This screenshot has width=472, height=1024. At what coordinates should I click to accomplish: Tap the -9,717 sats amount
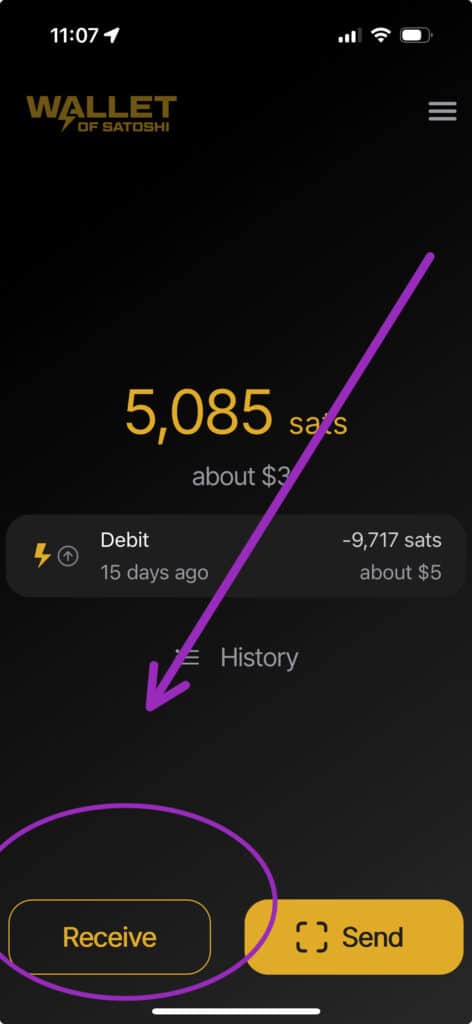click(x=392, y=540)
